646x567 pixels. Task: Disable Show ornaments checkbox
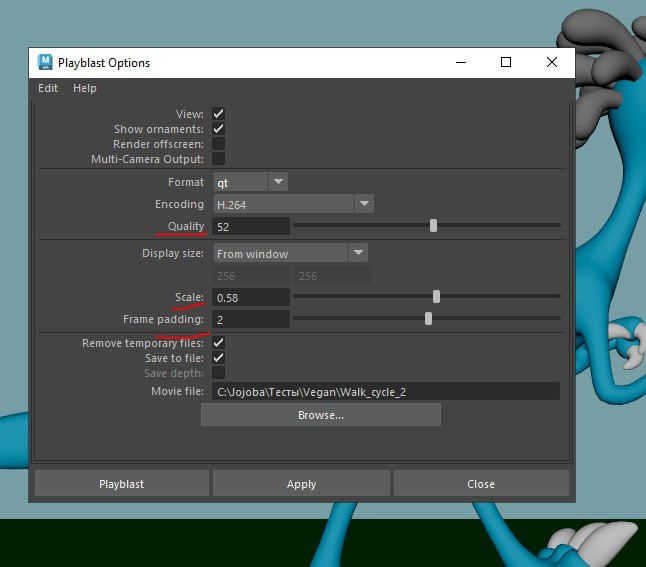218,129
